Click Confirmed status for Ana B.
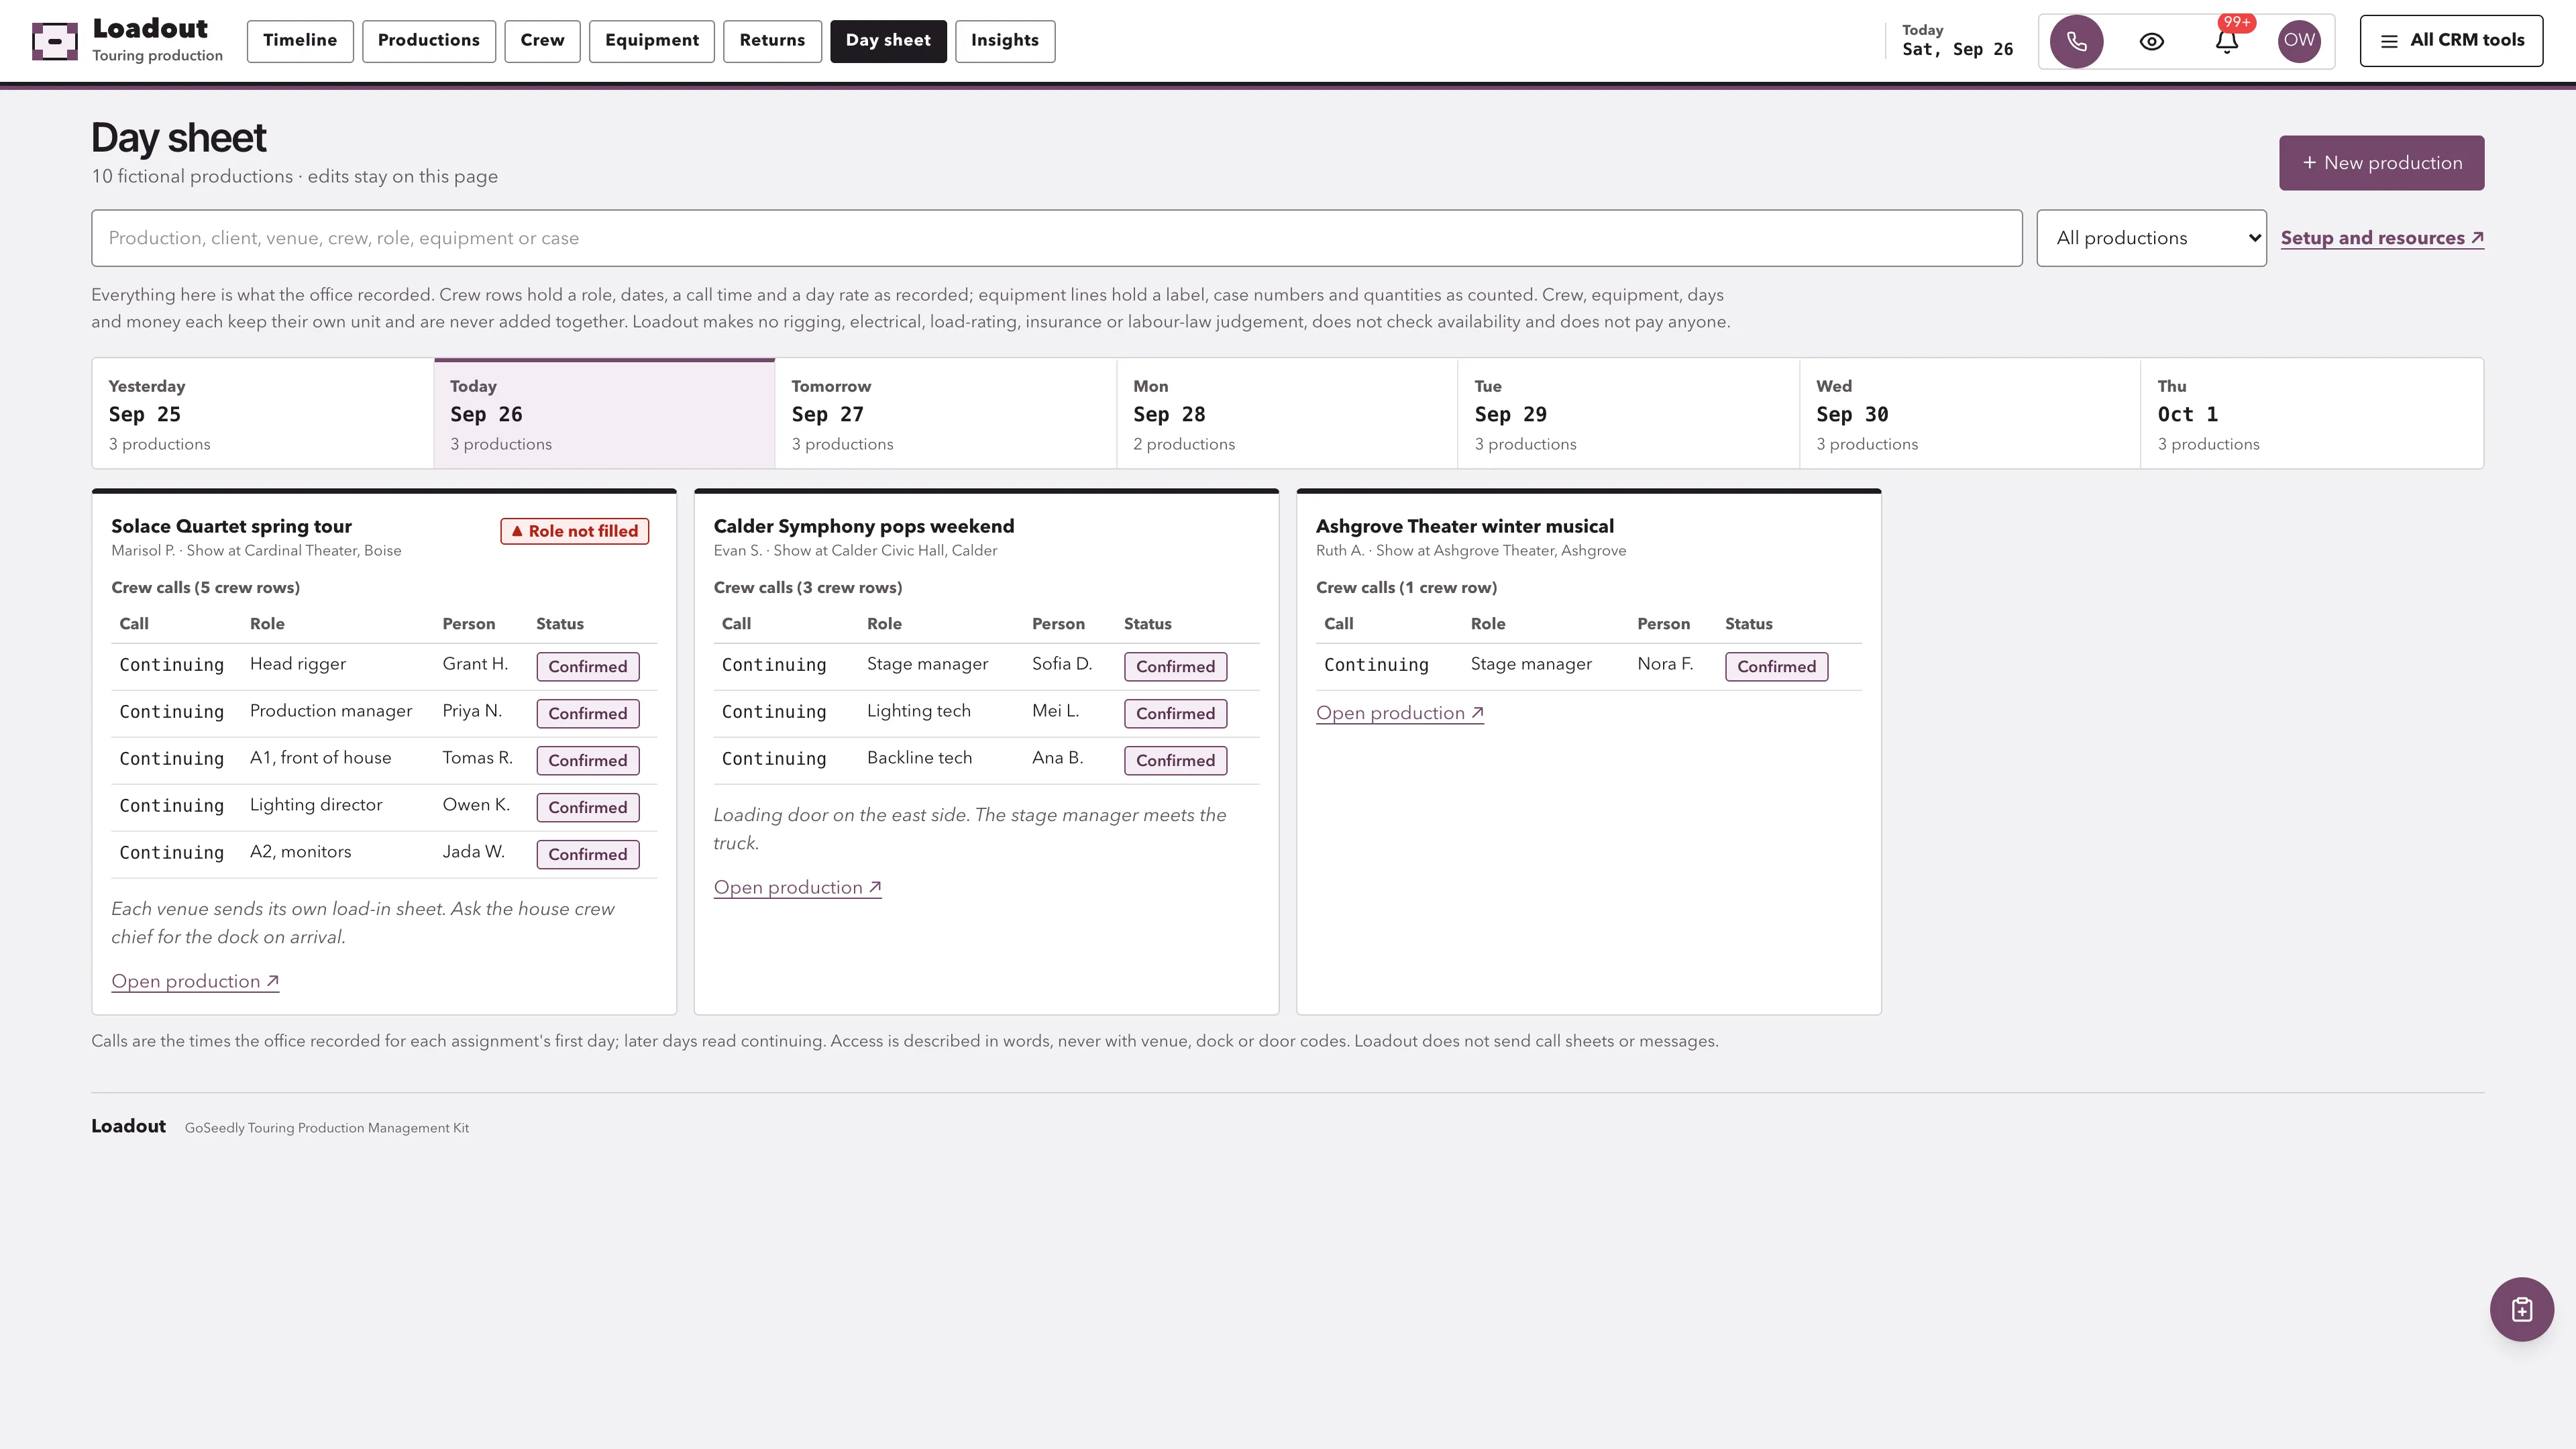Image resolution: width=2576 pixels, height=1449 pixels. pyautogui.click(x=1175, y=761)
